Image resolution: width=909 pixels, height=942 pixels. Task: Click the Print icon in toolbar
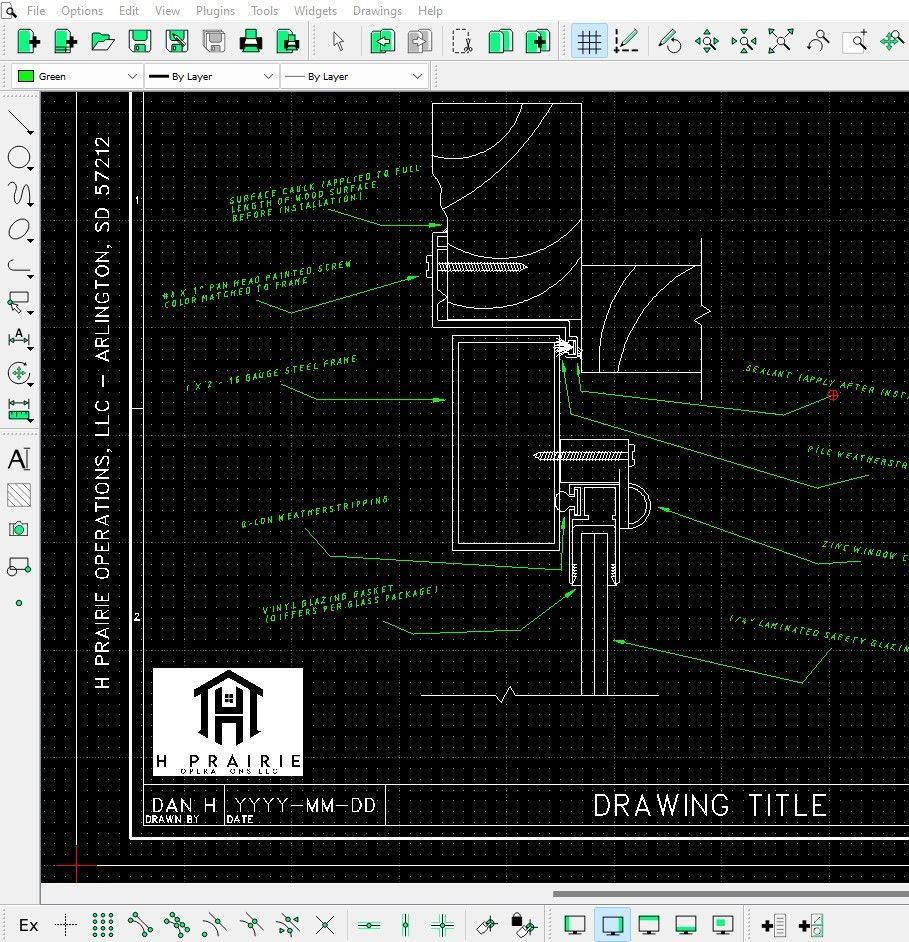click(251, 42)
